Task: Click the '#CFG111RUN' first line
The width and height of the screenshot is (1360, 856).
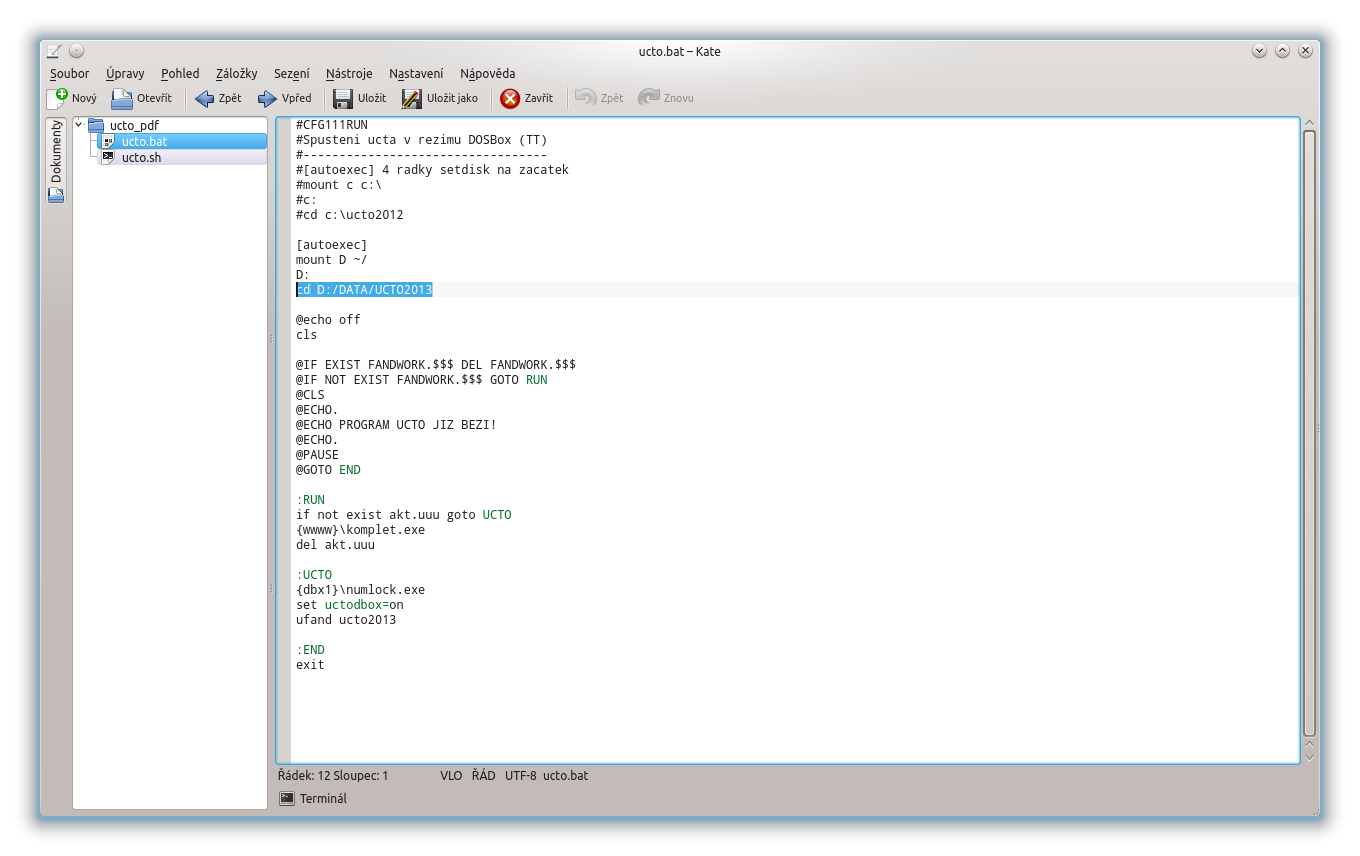Action: 332,125
